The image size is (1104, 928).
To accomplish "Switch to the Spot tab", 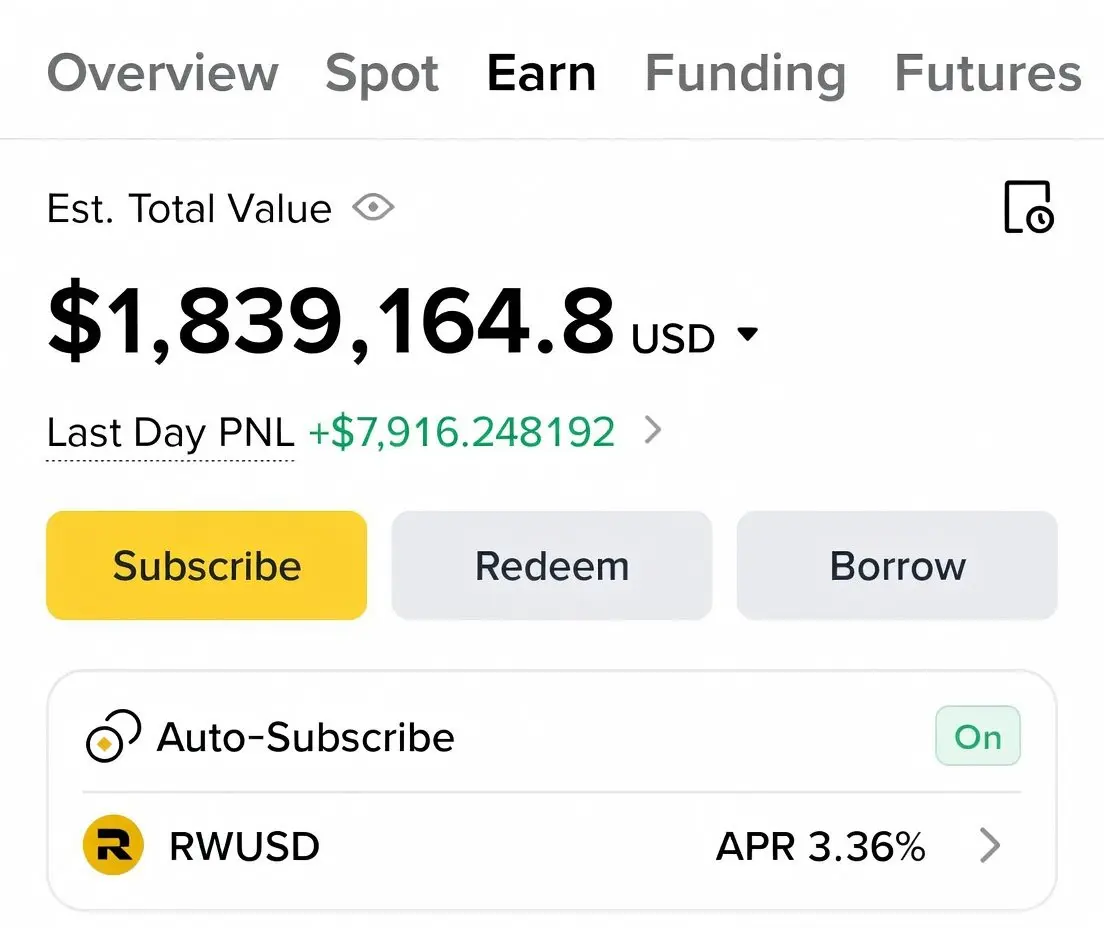I will pyautogui.click(x=382, y=74).
